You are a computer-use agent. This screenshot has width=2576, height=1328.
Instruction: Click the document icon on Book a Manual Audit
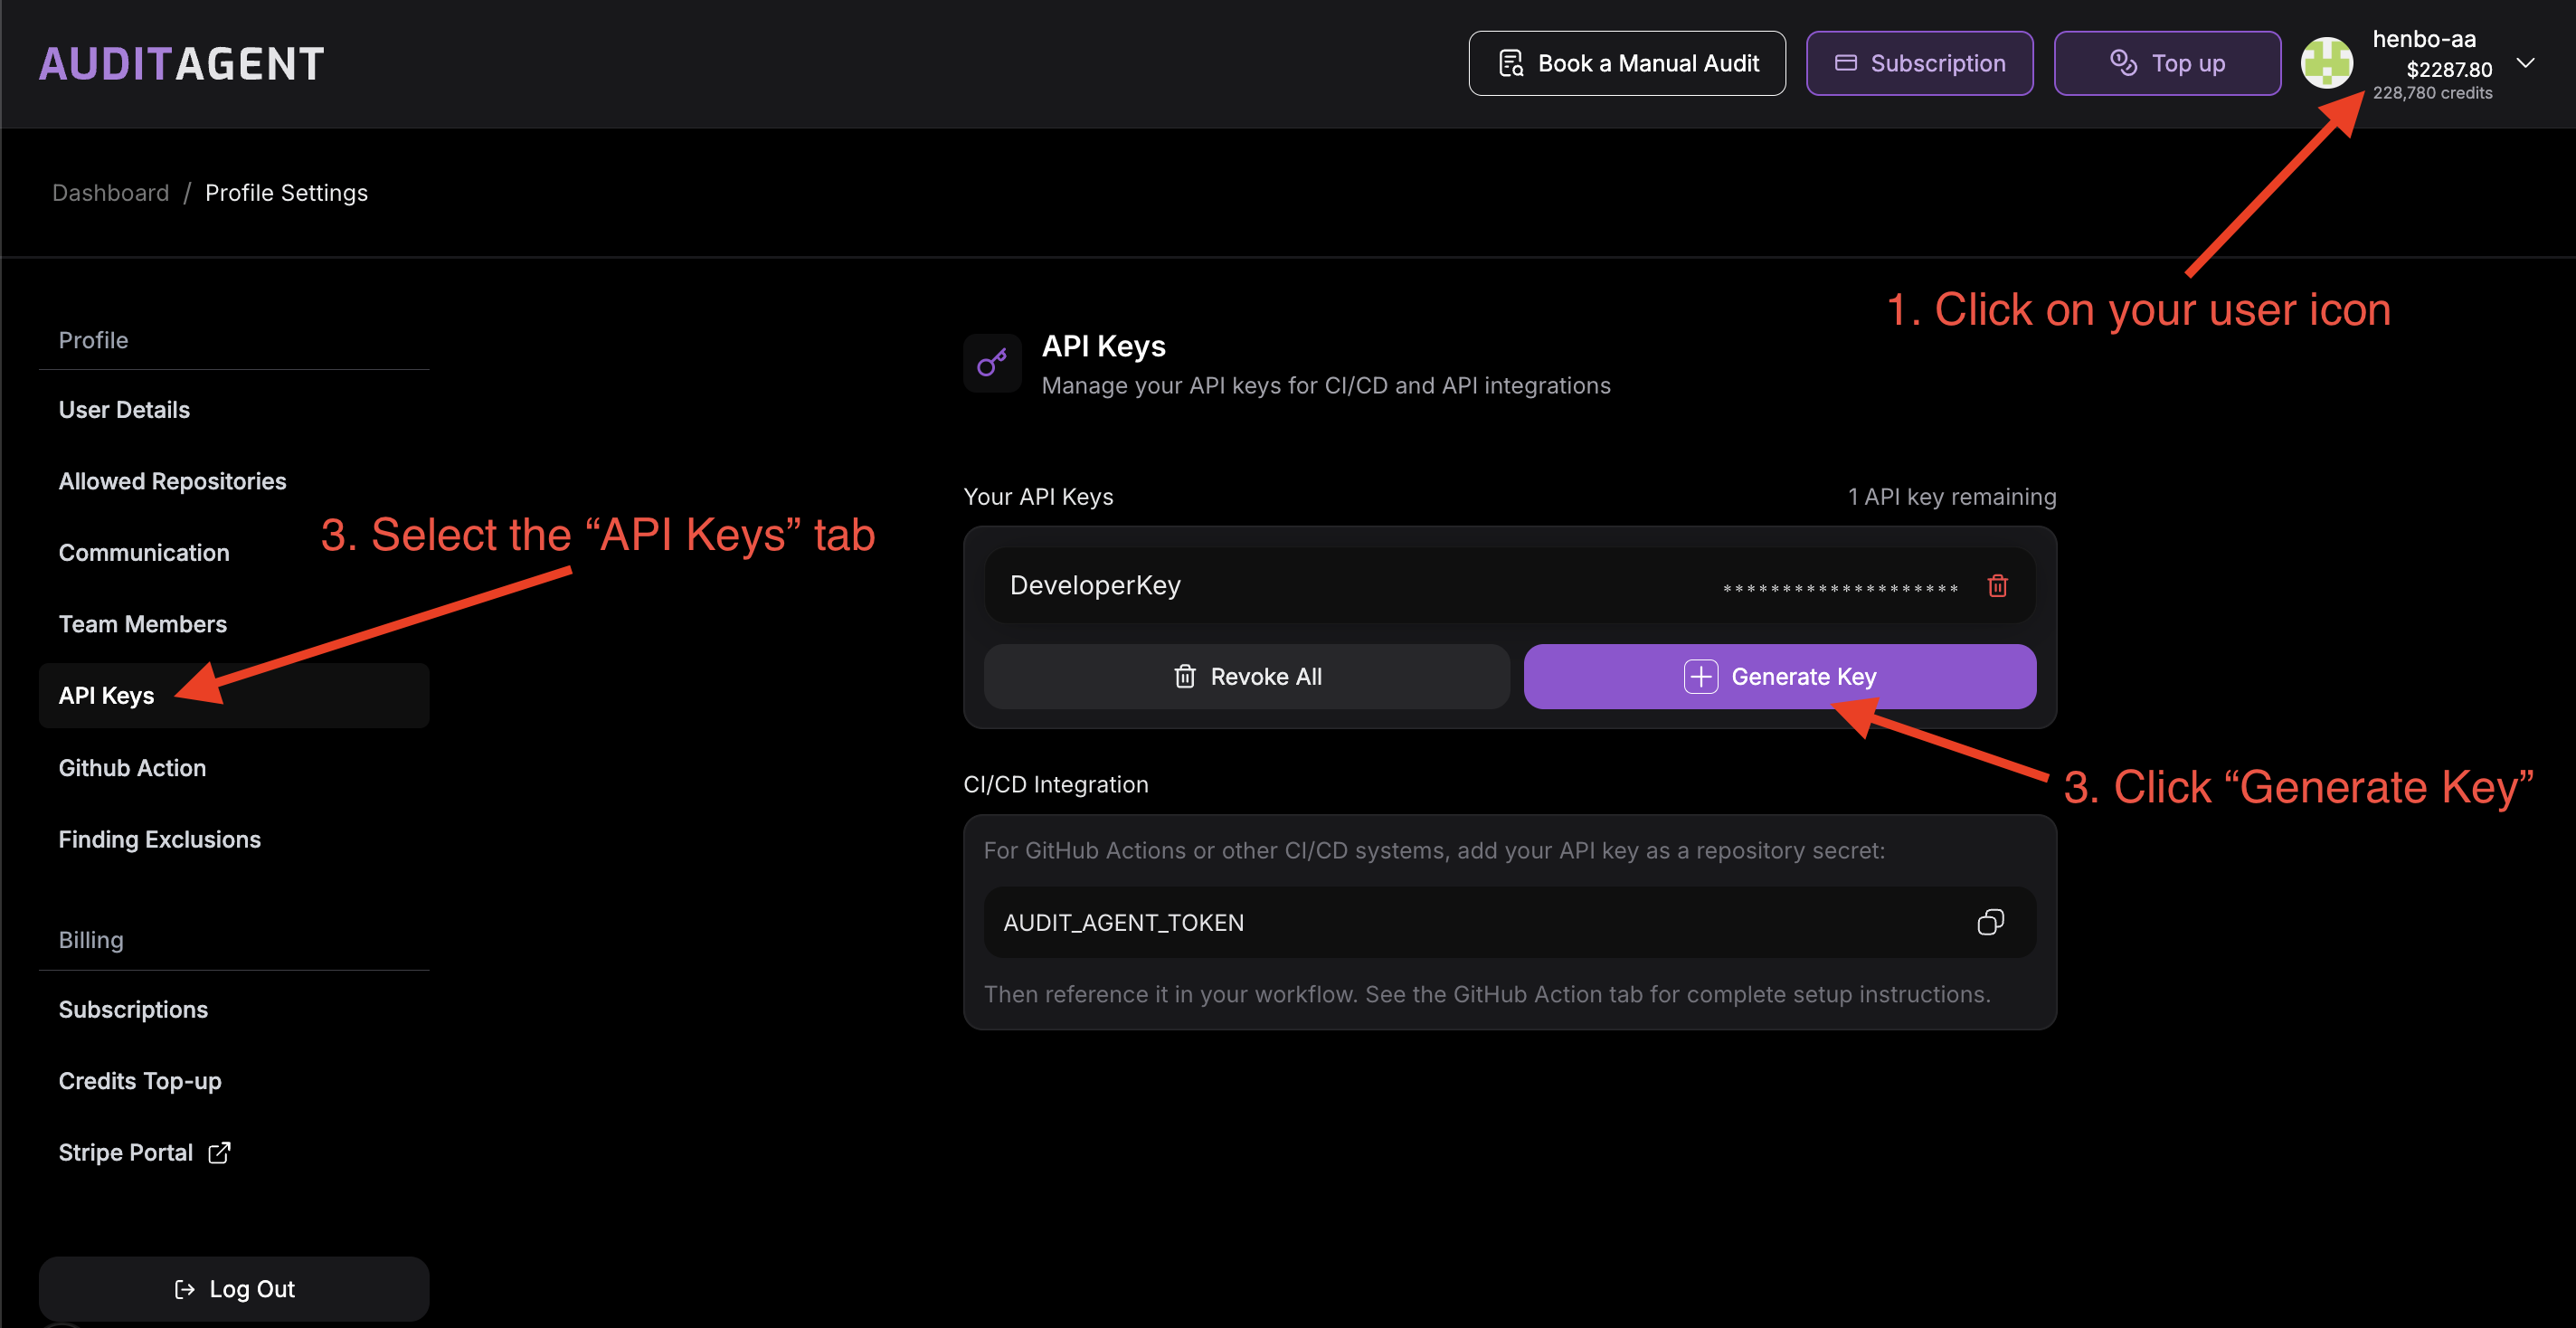[x=1511, y=62]
